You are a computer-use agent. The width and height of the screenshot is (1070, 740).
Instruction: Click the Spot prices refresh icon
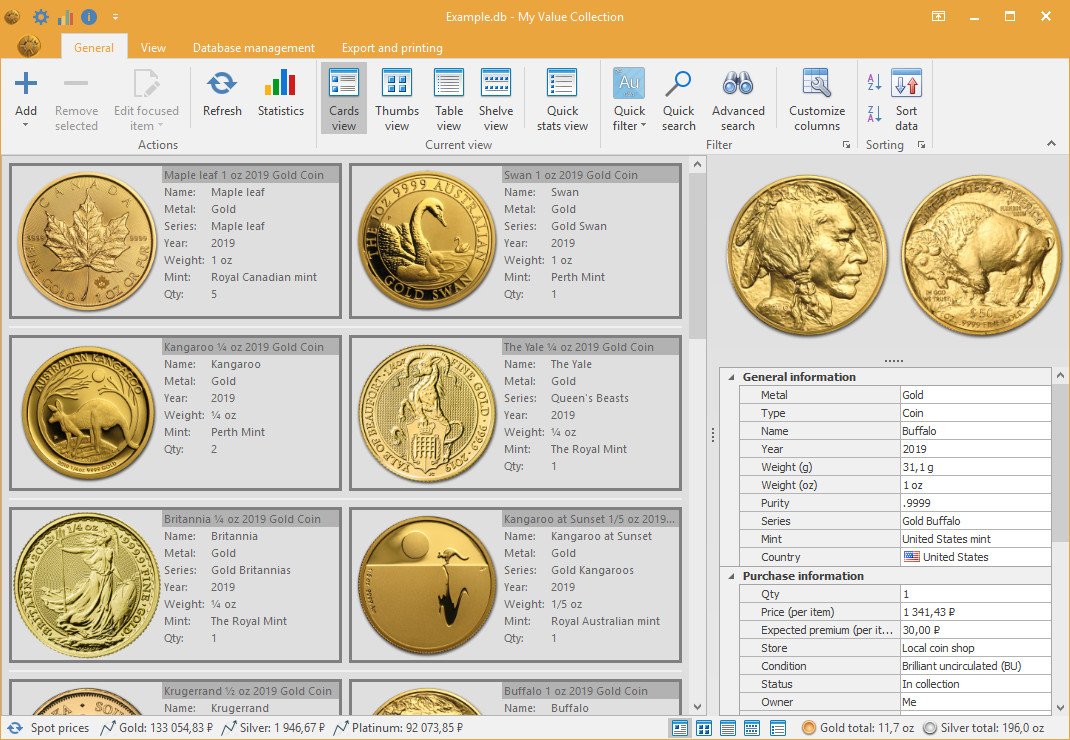coord(15,728)
